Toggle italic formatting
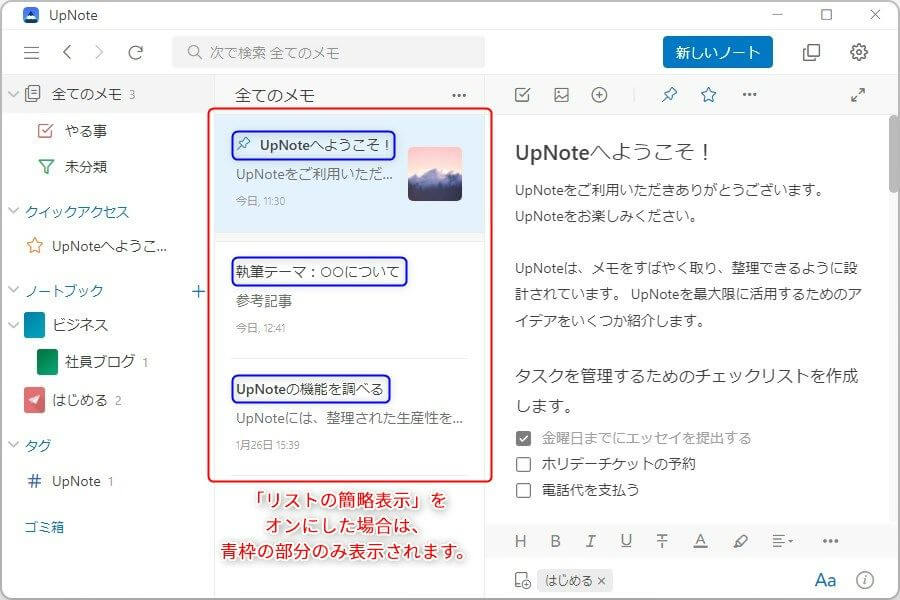The height and width of the screenshot is (600, 900). click(x=590, y=541)
